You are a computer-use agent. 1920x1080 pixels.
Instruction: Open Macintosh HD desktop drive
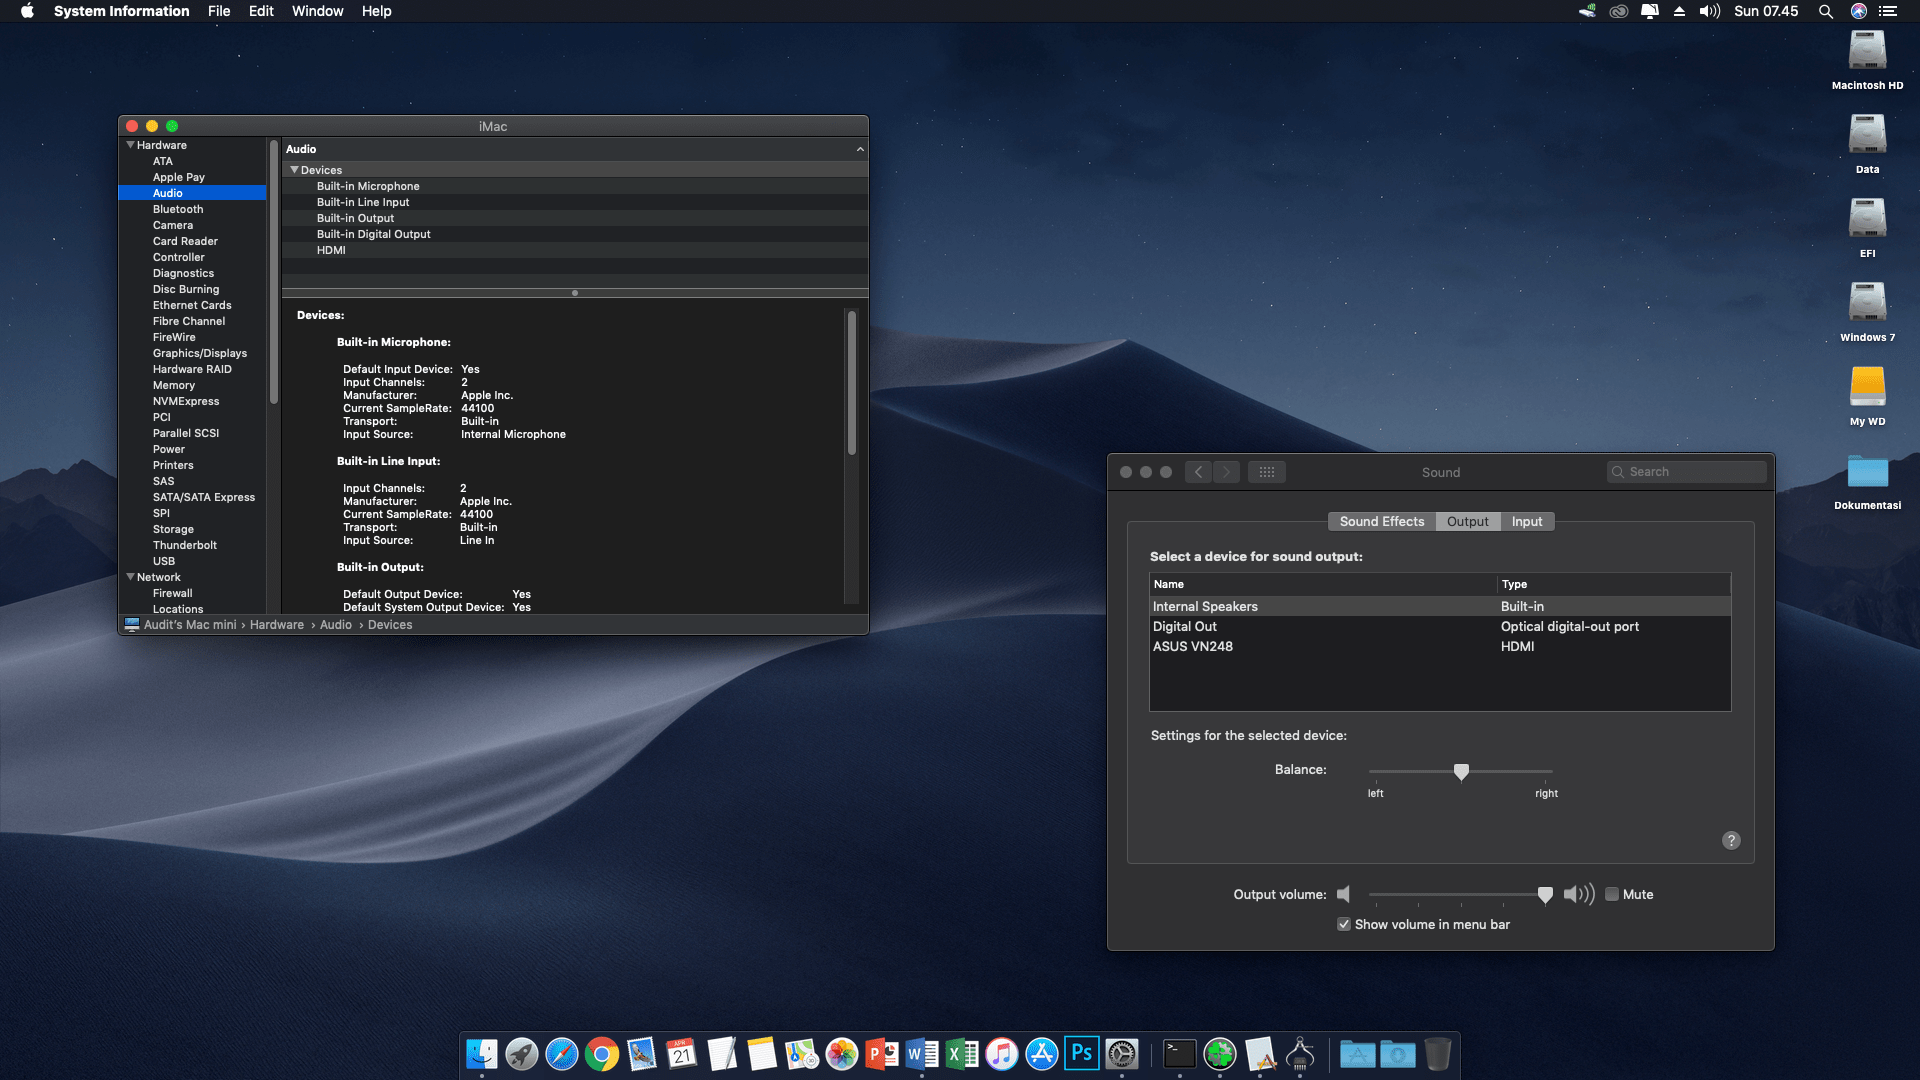(x=1867, y=52)
